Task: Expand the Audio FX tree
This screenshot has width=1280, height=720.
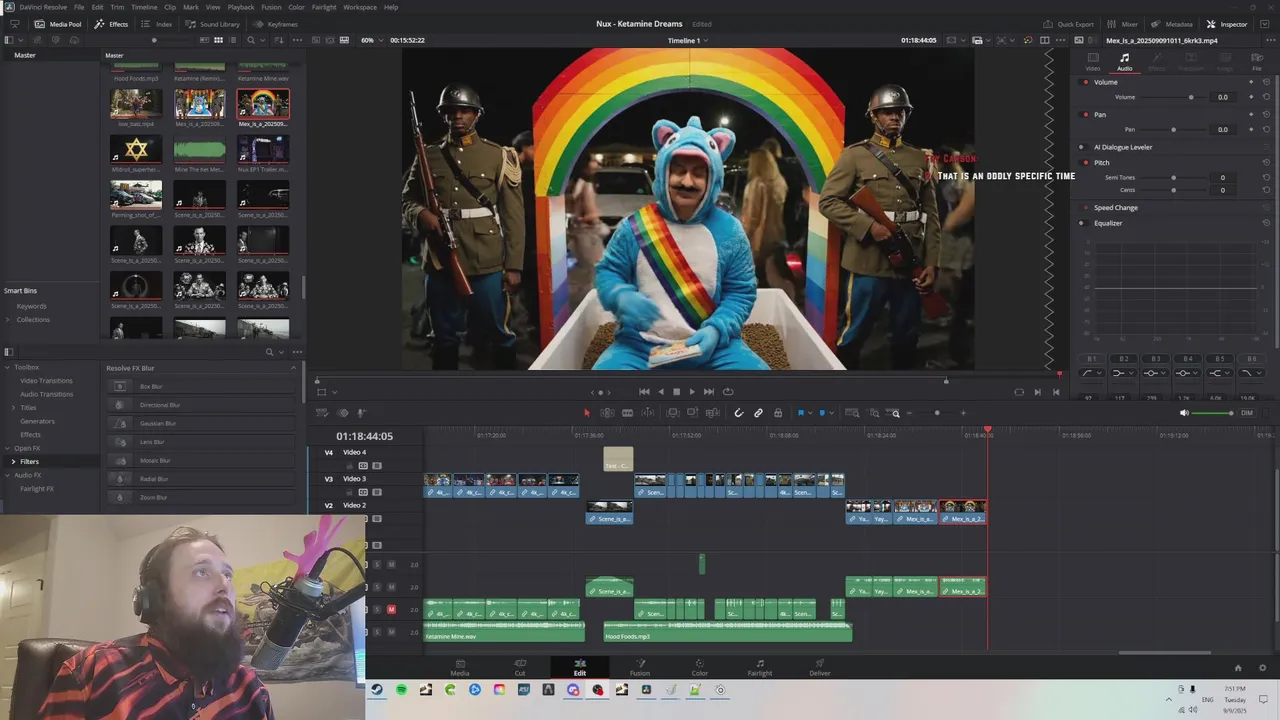Action: pos(8,475)
